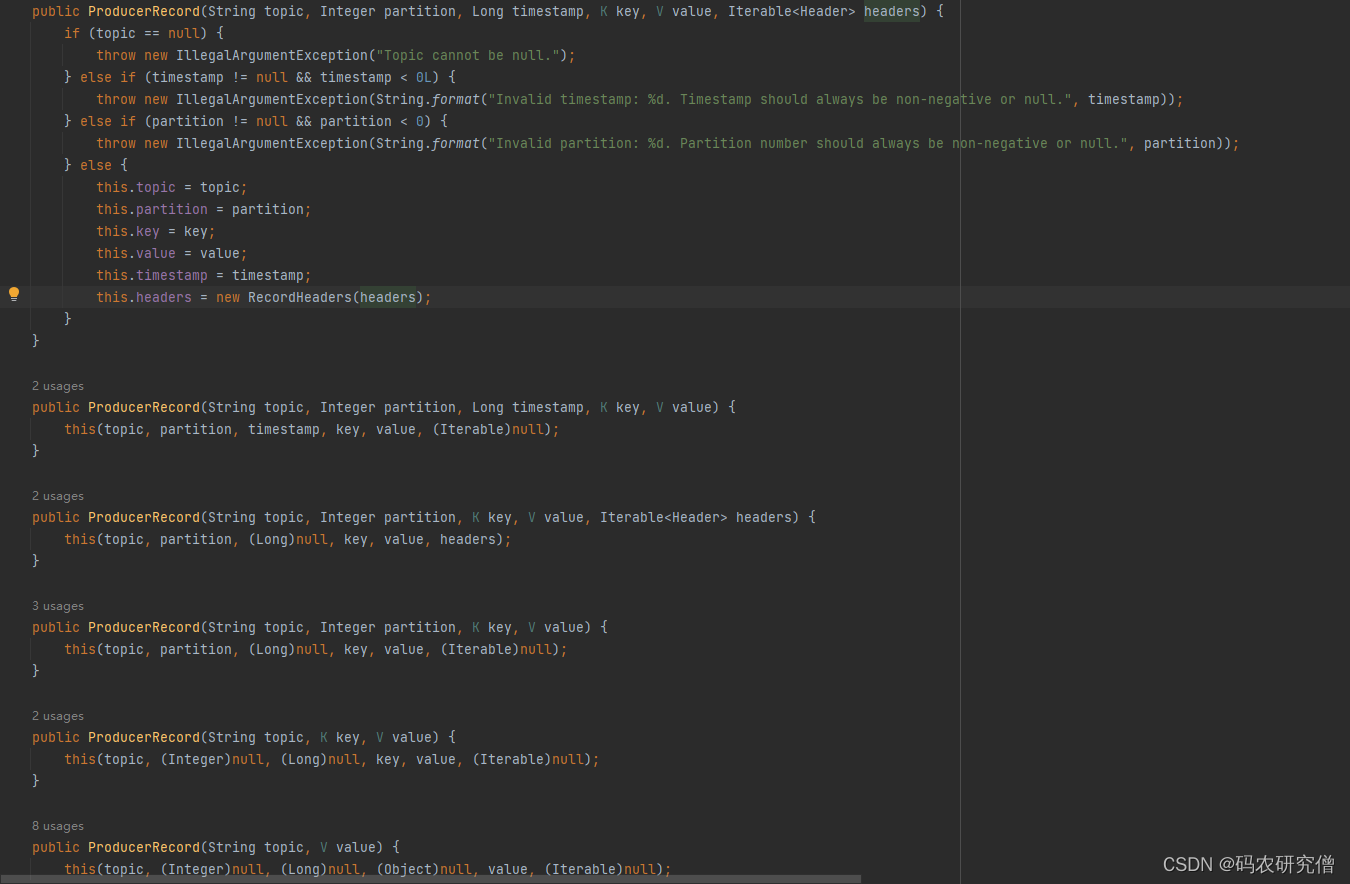Open the '2 usages' hint above the K key, V value, Iterable<Header> headers constructor
Viewport: 1350px width, 884px height.
[x=58, y=496]
